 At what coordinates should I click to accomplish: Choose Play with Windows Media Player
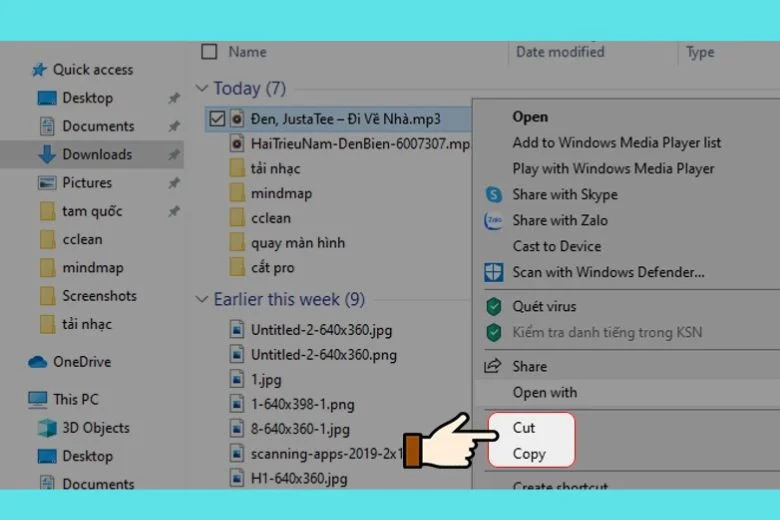point(613,169)
